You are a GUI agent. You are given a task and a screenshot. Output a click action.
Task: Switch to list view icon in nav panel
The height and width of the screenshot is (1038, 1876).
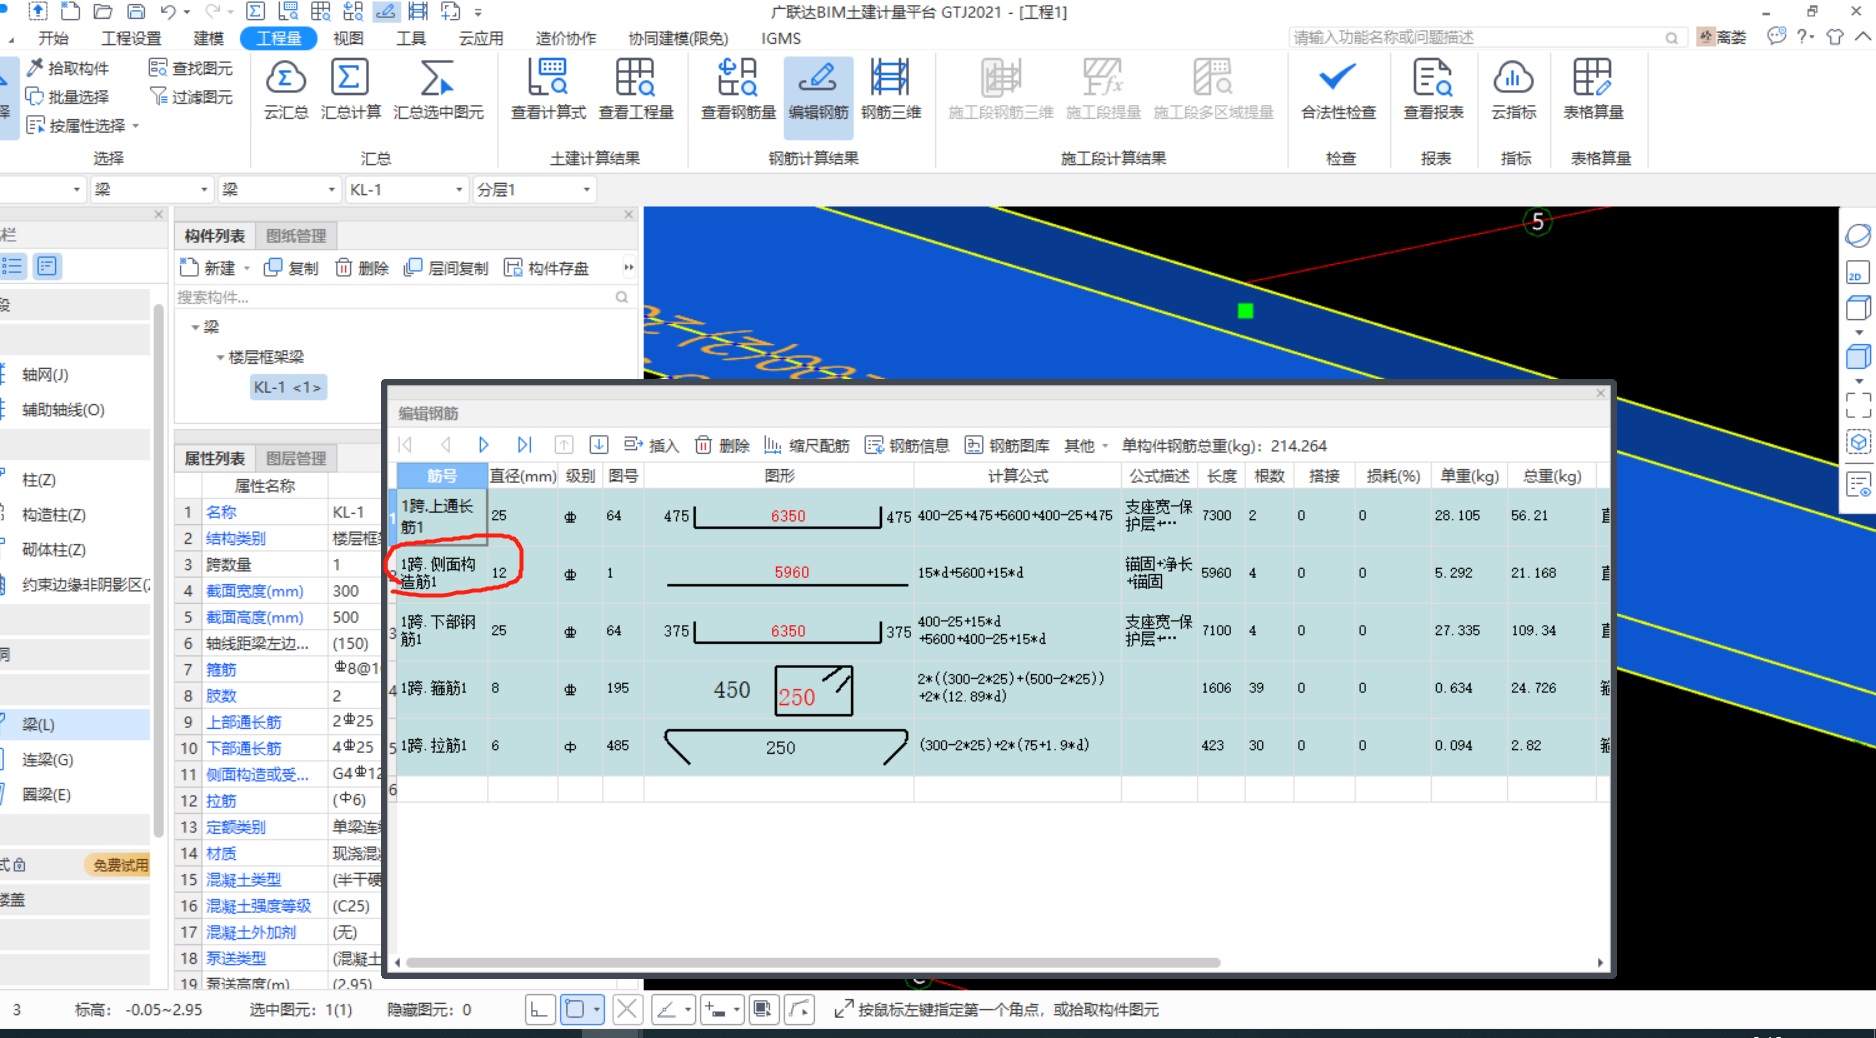pos(13,266)
